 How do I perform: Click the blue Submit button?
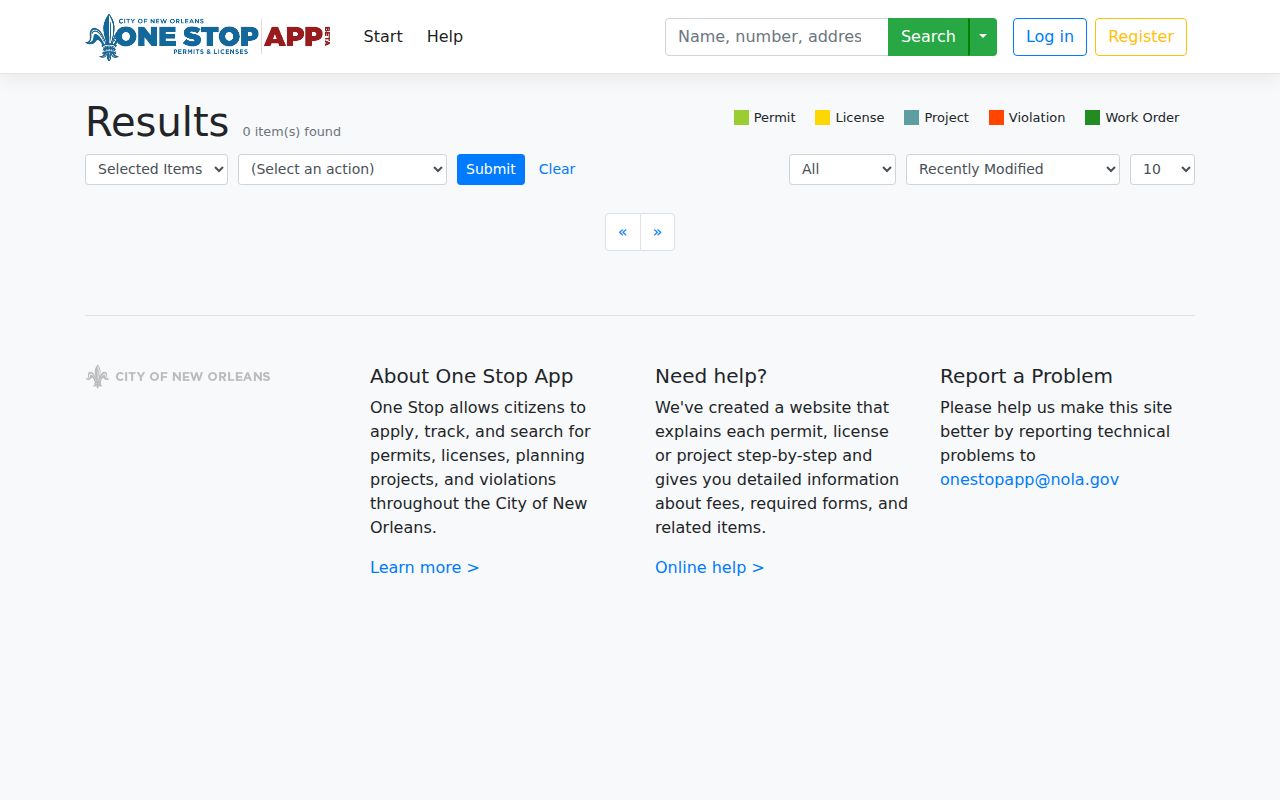[x=491, y=169]
